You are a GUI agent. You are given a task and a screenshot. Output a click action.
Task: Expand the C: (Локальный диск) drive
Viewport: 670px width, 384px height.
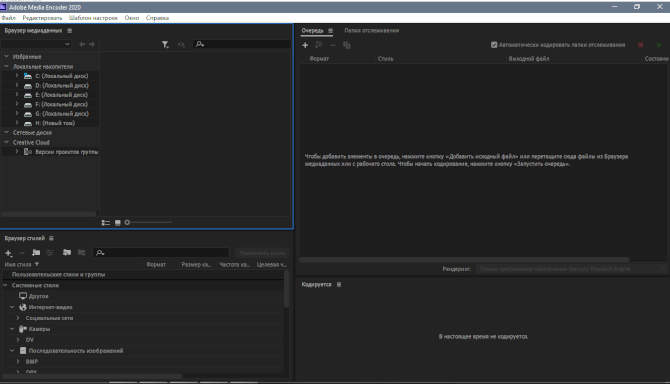point(17,76)
